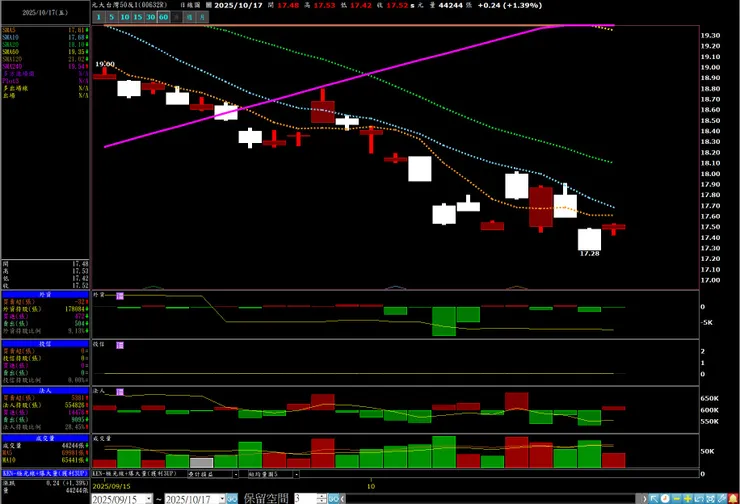The image size is (740, 504).
Task: Click the spacing value input field
Action: coord(305,498)
